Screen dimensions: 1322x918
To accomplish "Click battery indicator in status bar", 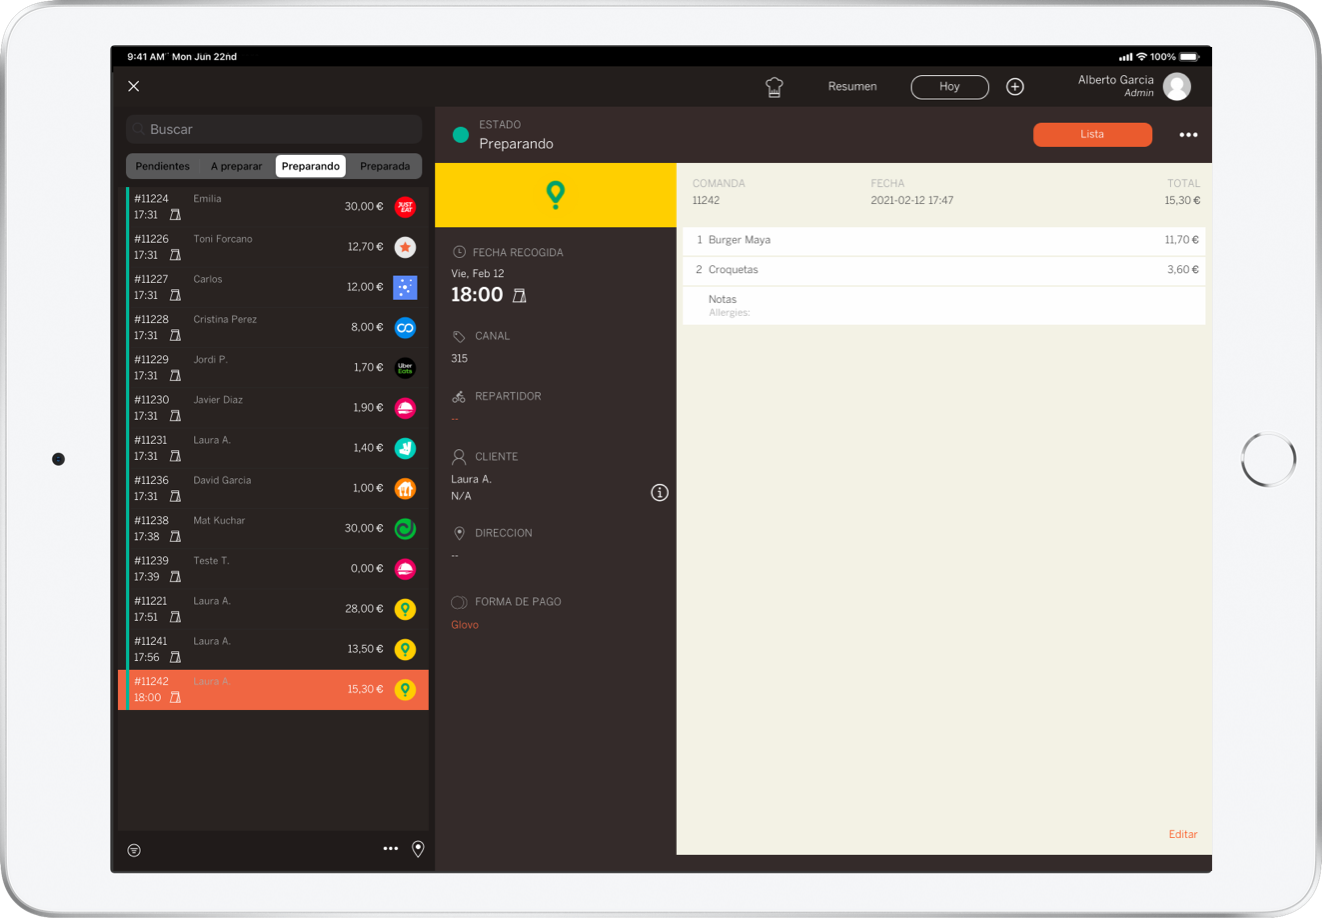I will tap(1189, 57).
